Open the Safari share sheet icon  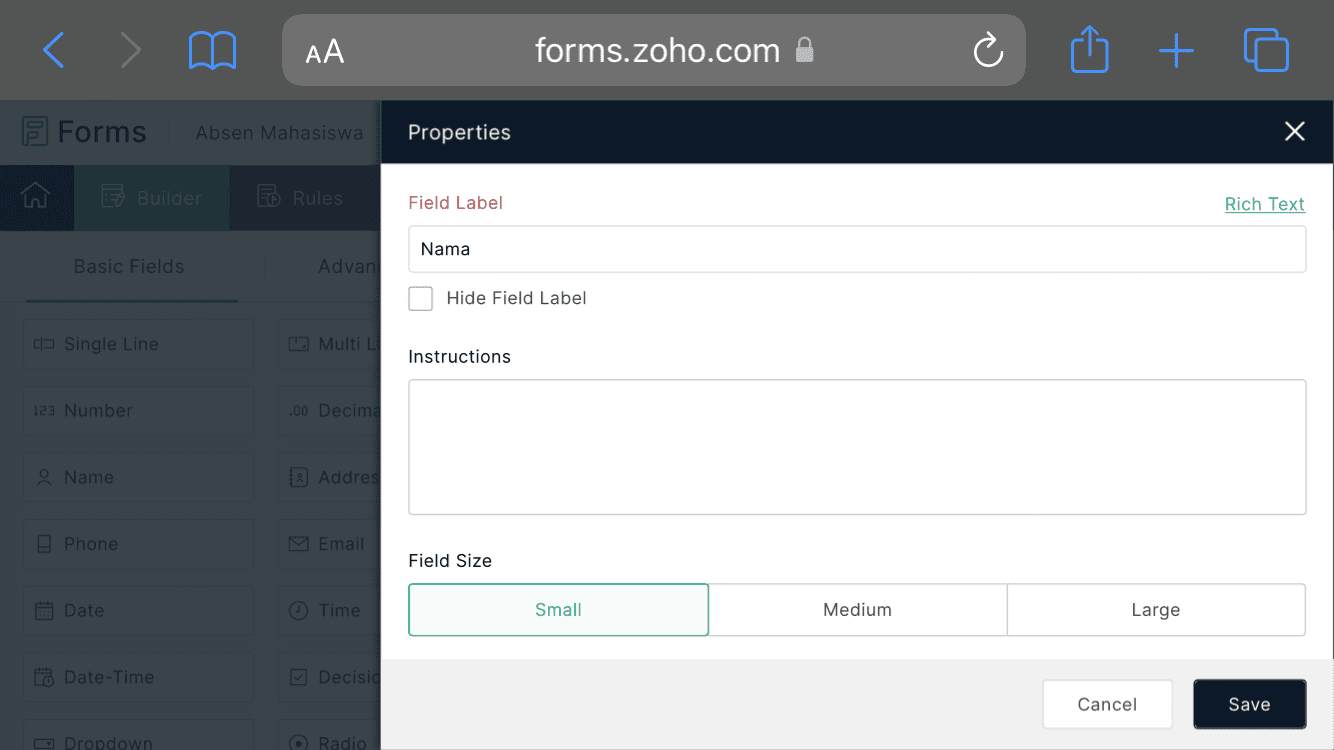[x=1089, y=49]
